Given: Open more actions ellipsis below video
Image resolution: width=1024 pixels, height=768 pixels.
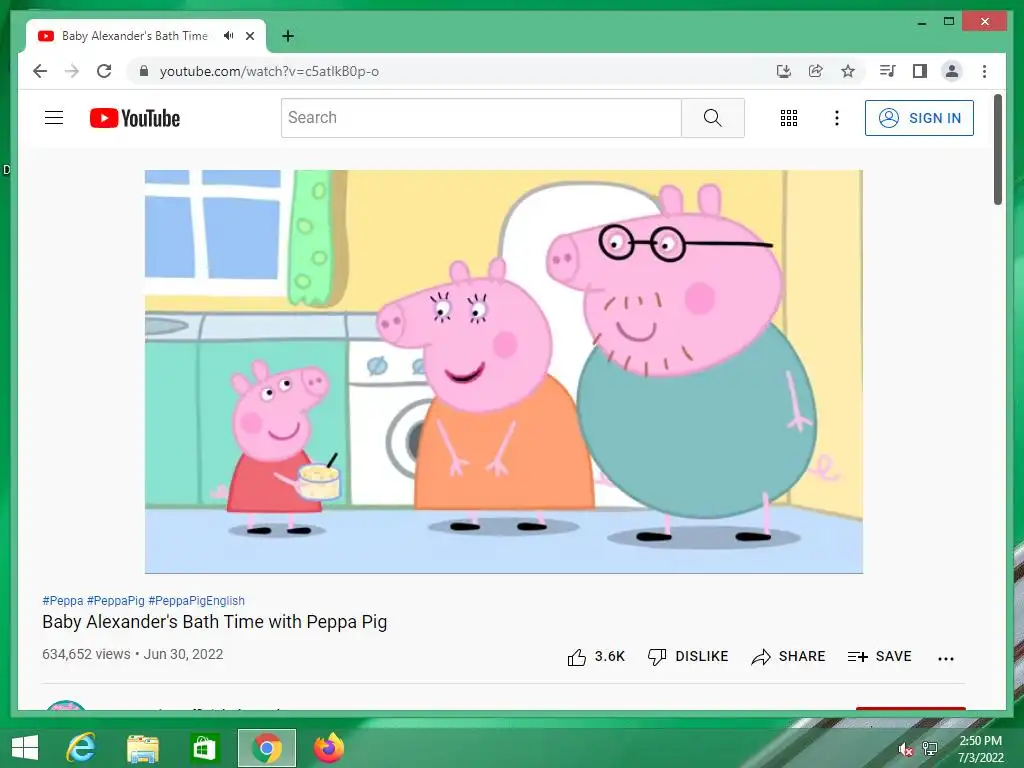Looking at the screenshot, I should 946,658.
